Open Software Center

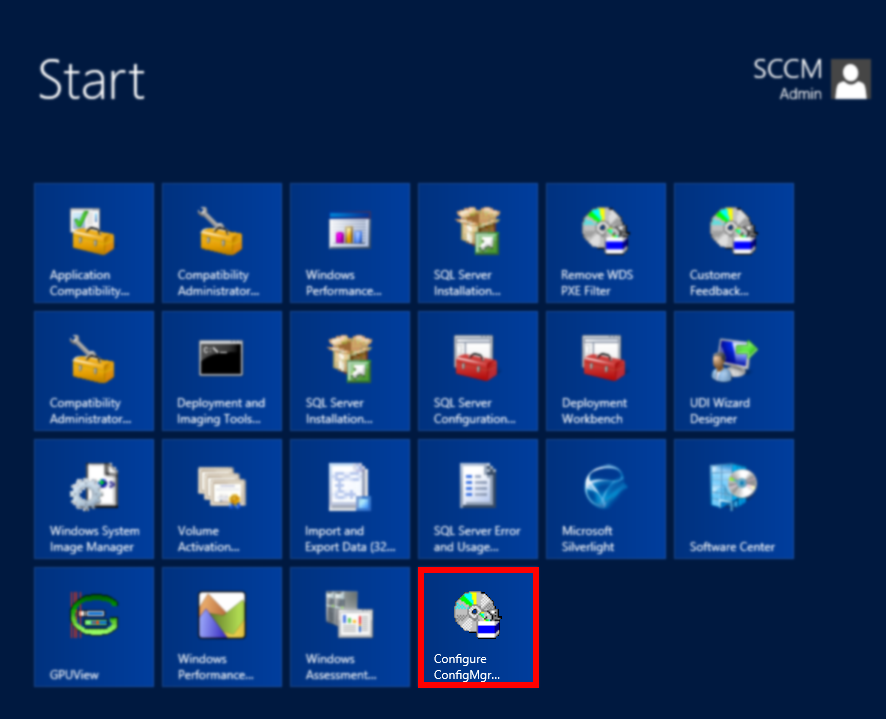coord(734,498)
